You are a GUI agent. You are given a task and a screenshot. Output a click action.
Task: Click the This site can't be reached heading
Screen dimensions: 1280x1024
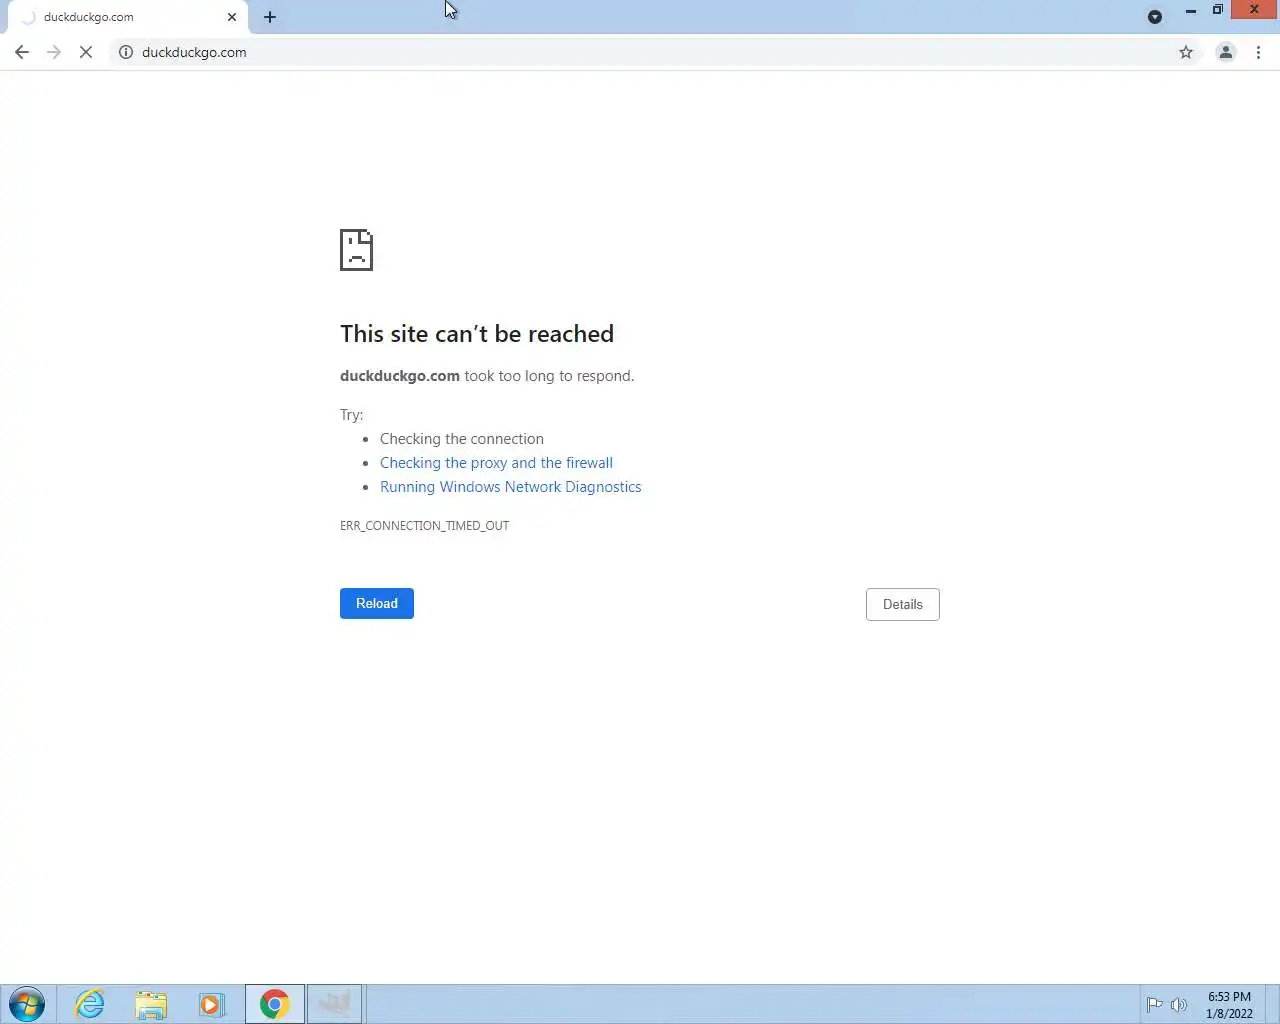click(x=477, y=334)
